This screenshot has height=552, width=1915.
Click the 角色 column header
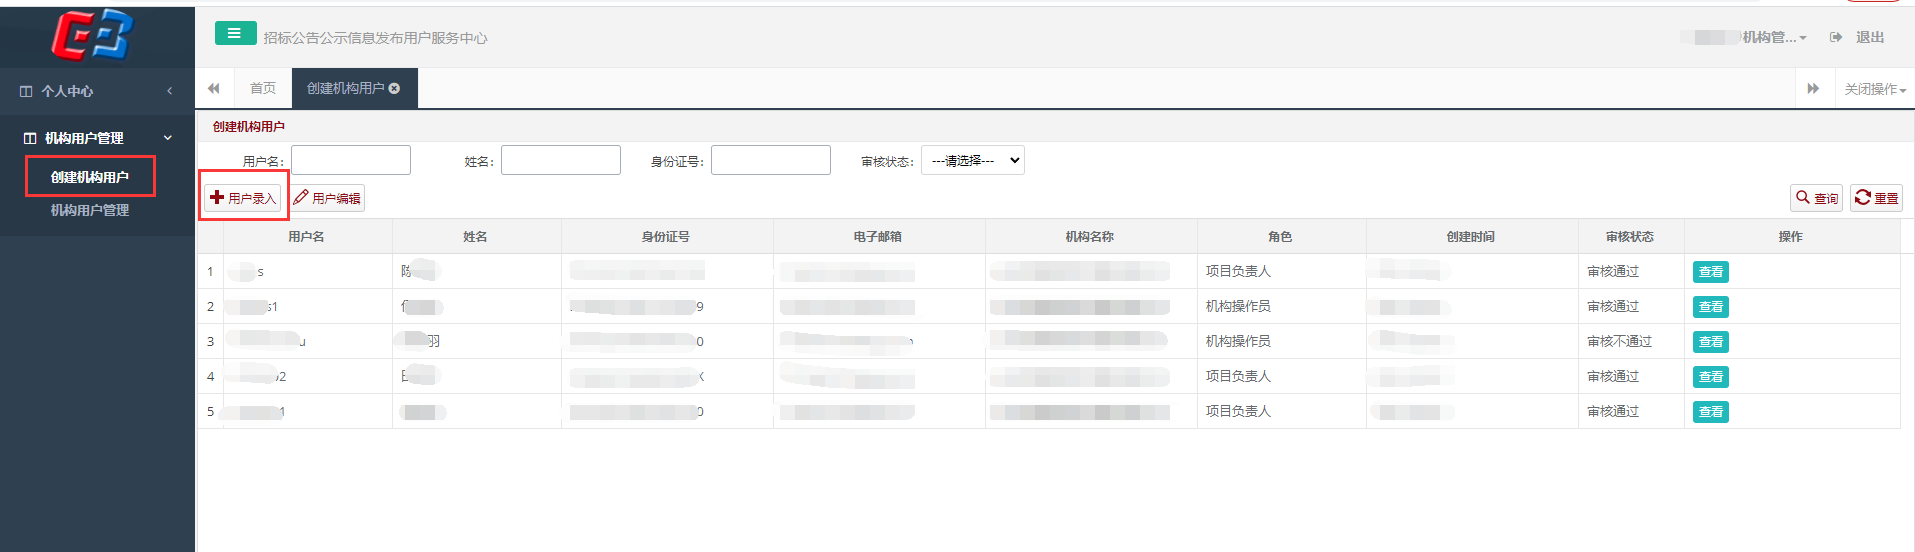point(1280,237)
